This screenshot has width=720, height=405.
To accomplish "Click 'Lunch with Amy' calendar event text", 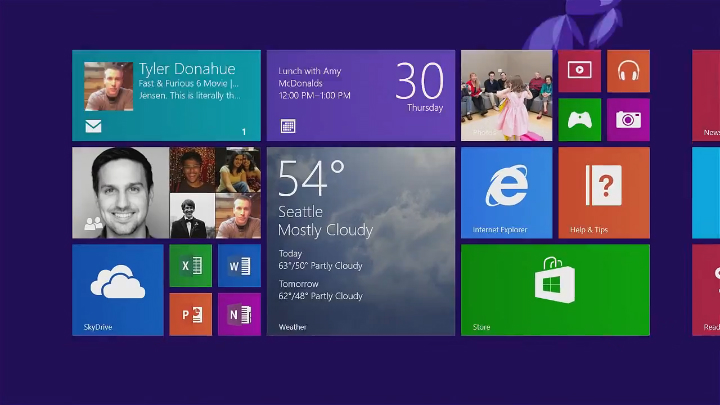I will click(309, 71).
